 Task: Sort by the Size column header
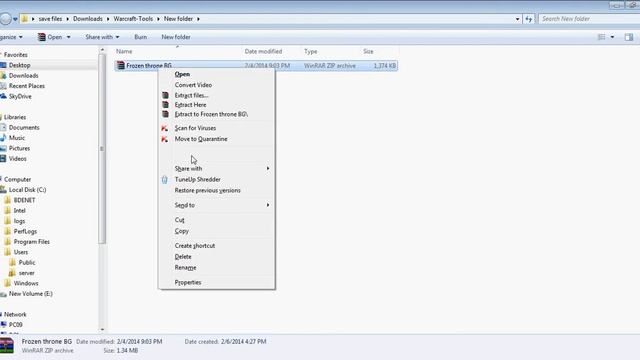(368, 51)
